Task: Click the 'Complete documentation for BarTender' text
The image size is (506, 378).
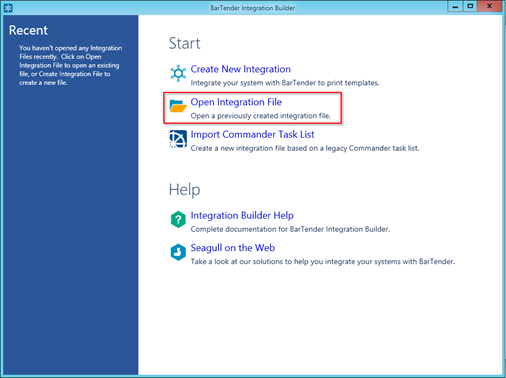Action: click(290, 229)
